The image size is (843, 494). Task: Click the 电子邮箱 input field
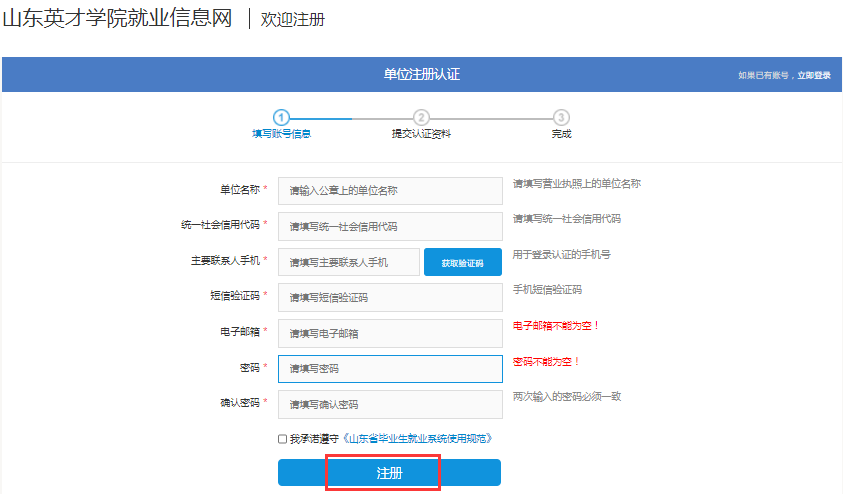pyautogui.click(x=389, y=333)
